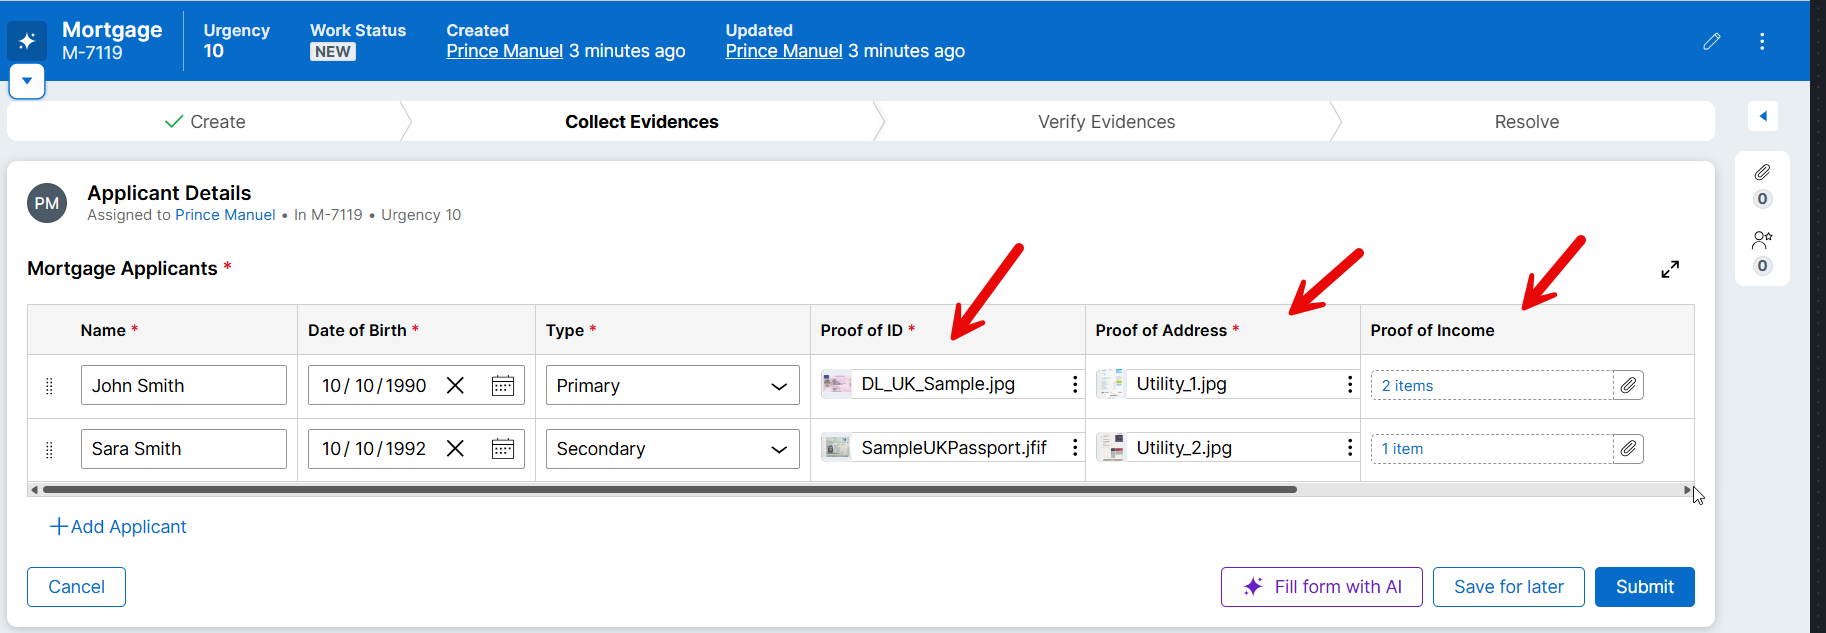1826x633 pixels.
Task: Open calendar picker for John Smith's birth date
Action: [x=502, y=386]
